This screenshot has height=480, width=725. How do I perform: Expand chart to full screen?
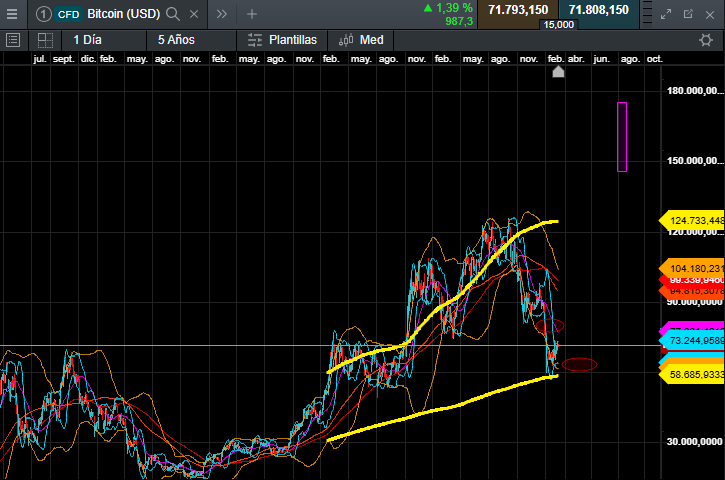point(666,14)
